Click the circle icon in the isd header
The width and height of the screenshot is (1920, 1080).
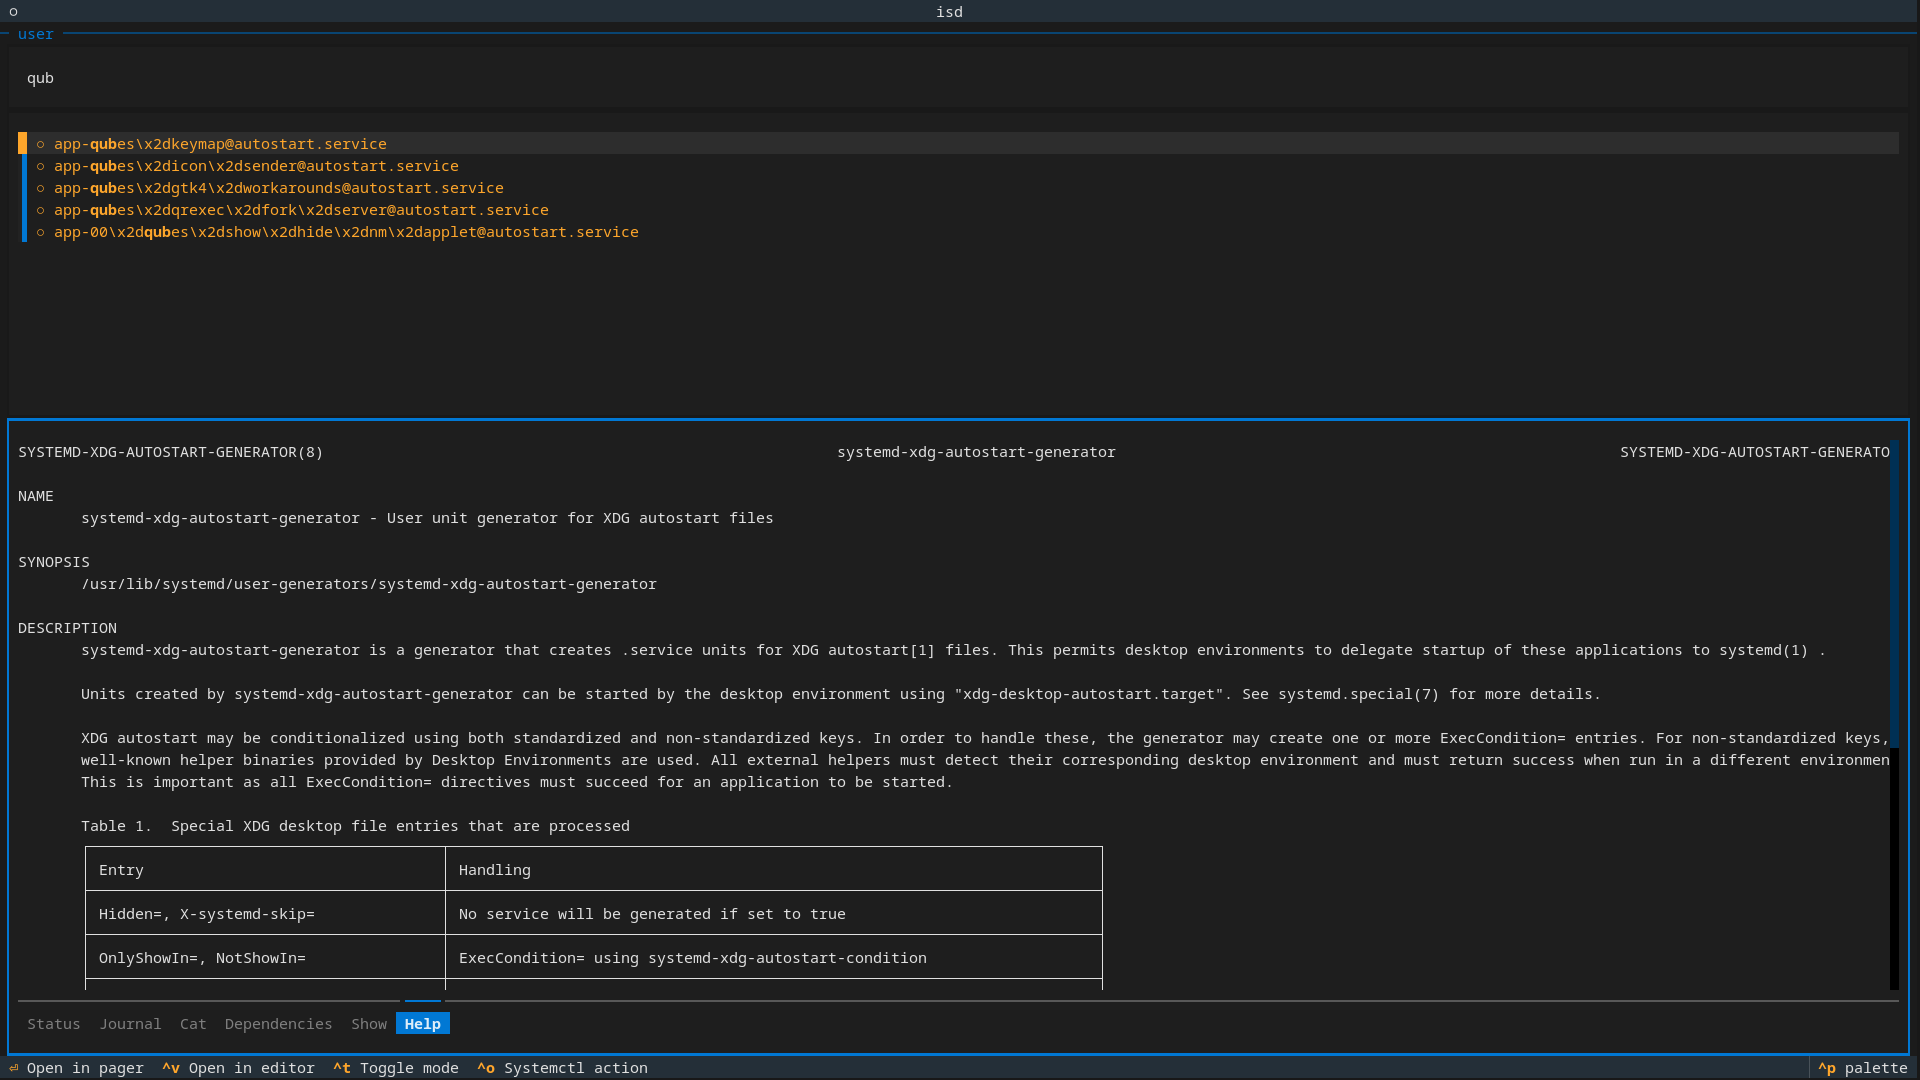tap(13, 12)
